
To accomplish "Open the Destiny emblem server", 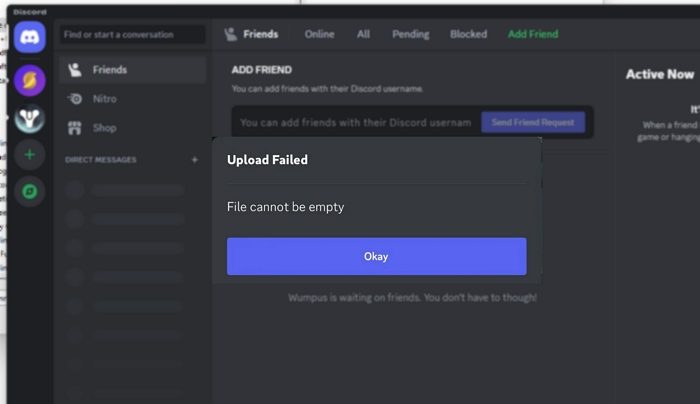I will (x=29, y=118).
